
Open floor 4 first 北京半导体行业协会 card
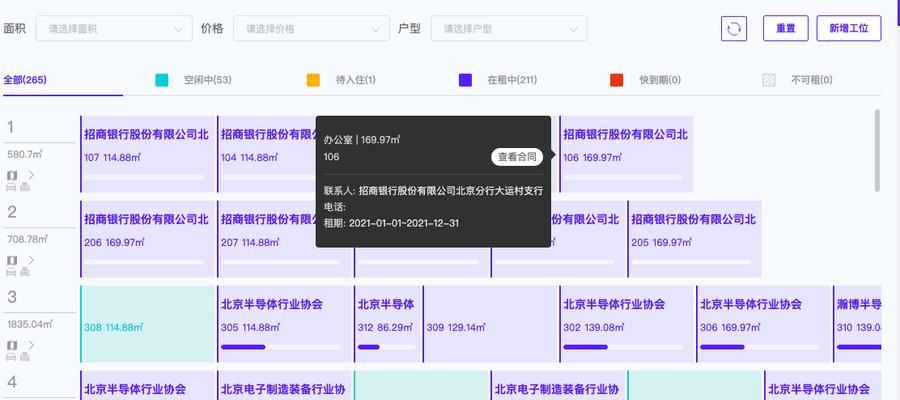pos(148,385)
